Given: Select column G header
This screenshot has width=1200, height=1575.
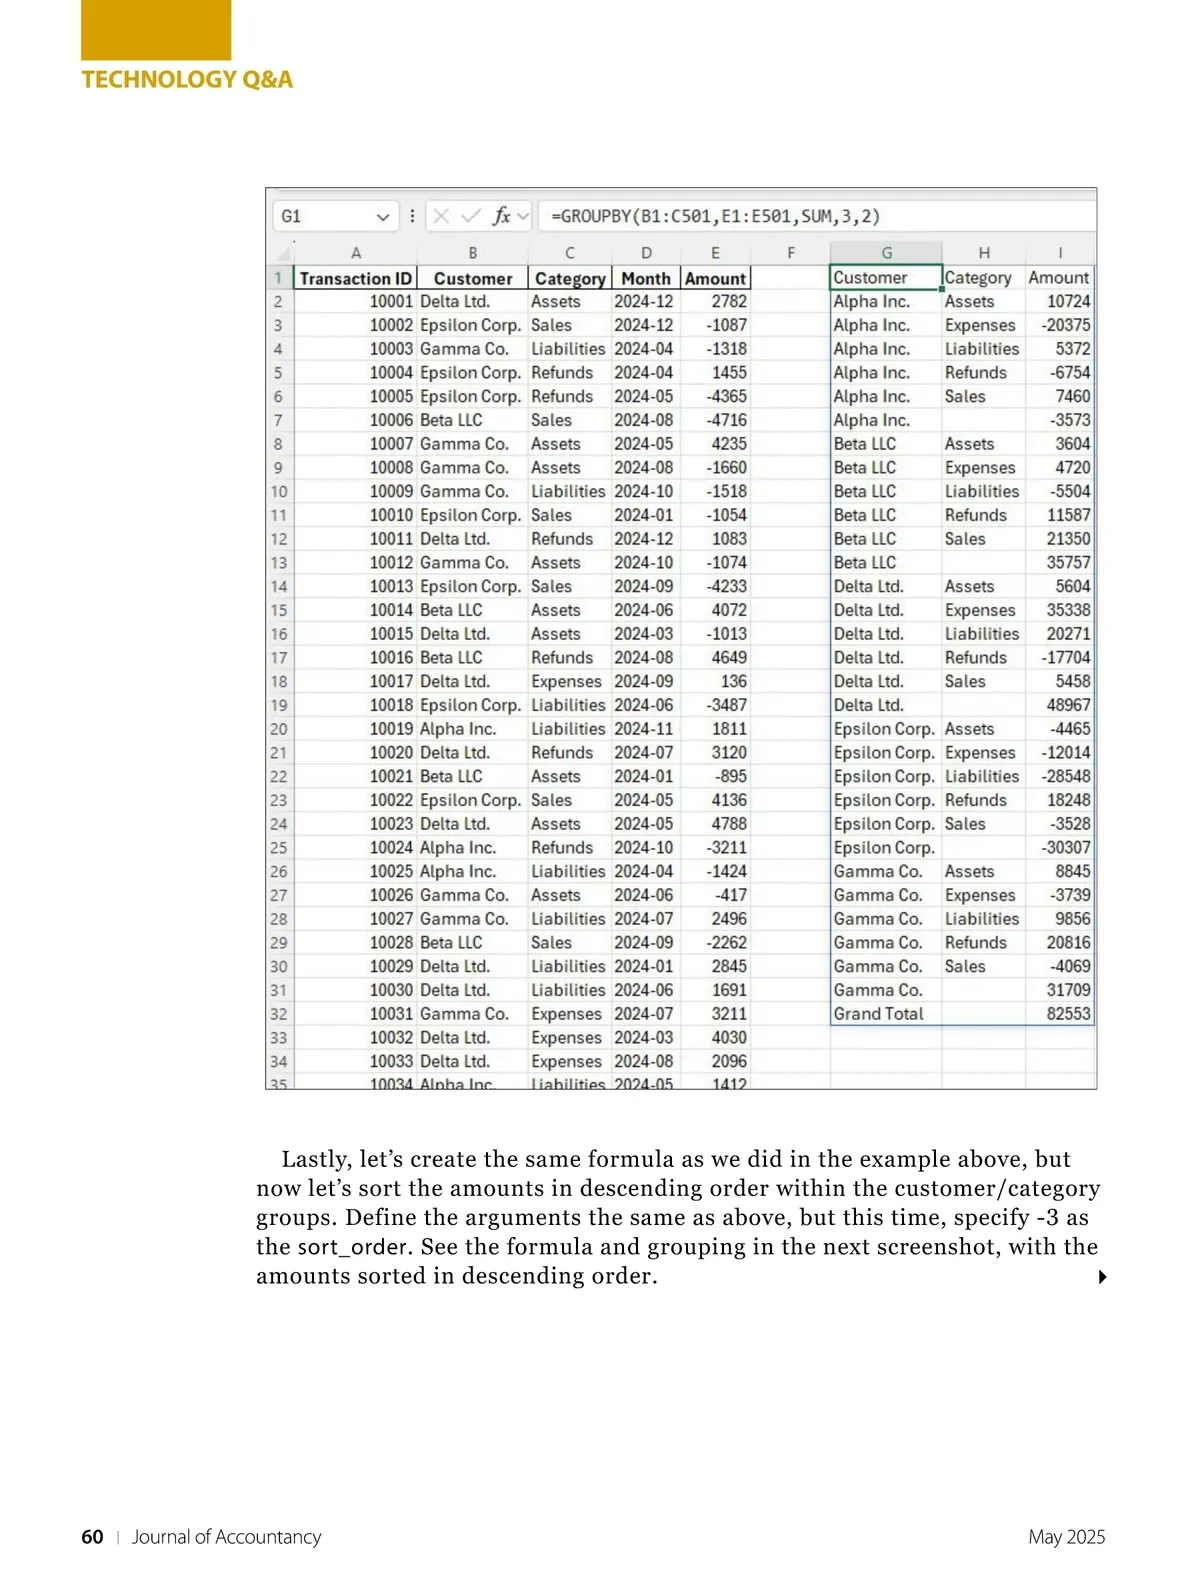Looking at the screenshot, I should [x=886, y=253].
